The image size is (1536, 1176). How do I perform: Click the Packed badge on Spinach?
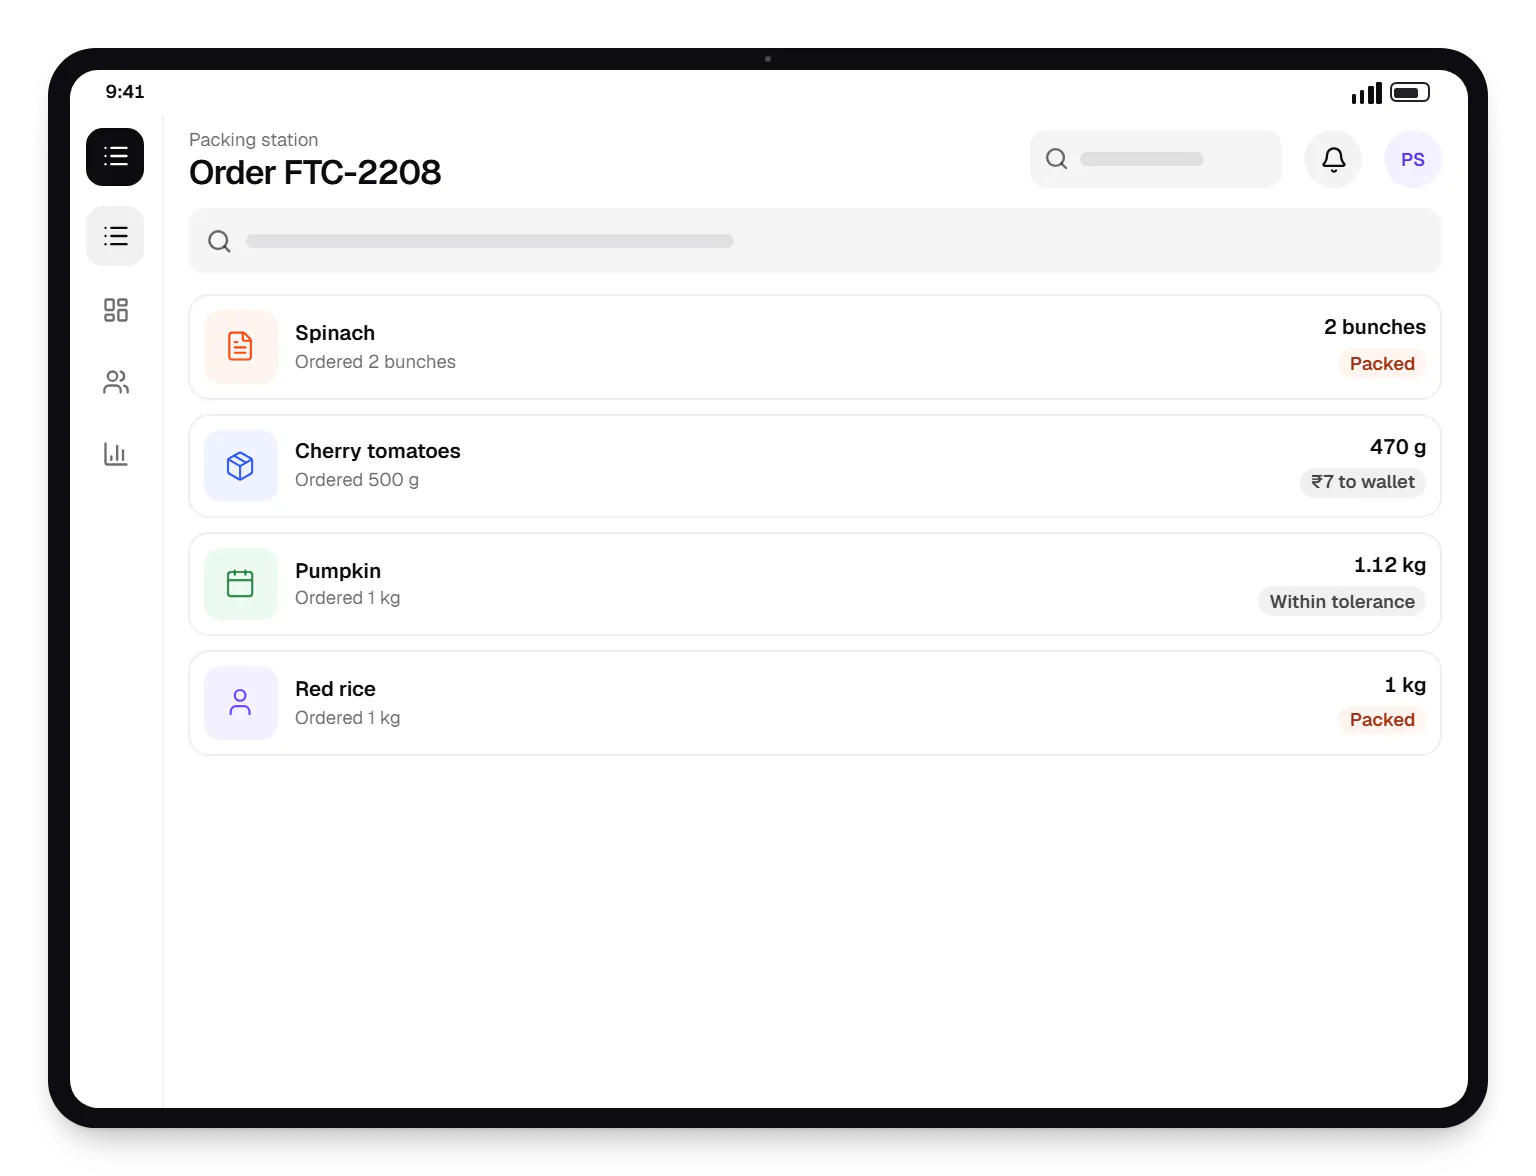pyautogui.click(x=1382, y=364)
